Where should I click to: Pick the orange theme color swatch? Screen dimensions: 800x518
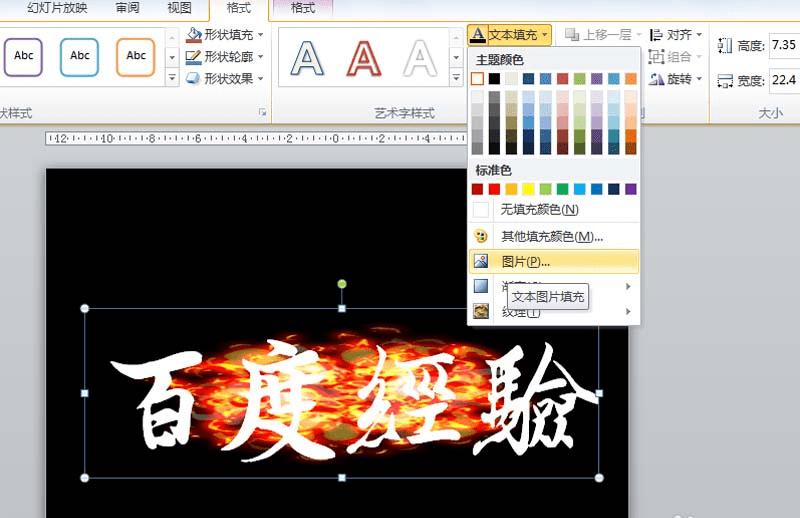(631, 79)
